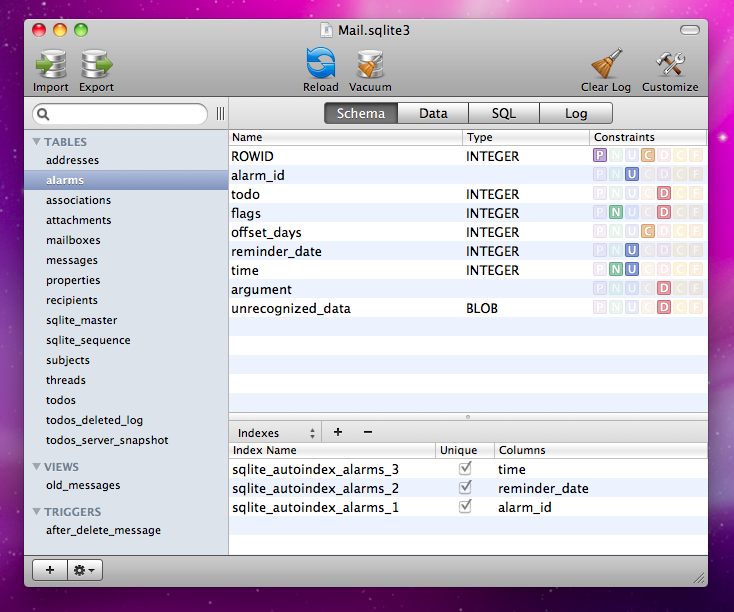The width and height of the screenshot is (734, 612).
Task: Reload the database using the Reload icon
Action: 321,63
